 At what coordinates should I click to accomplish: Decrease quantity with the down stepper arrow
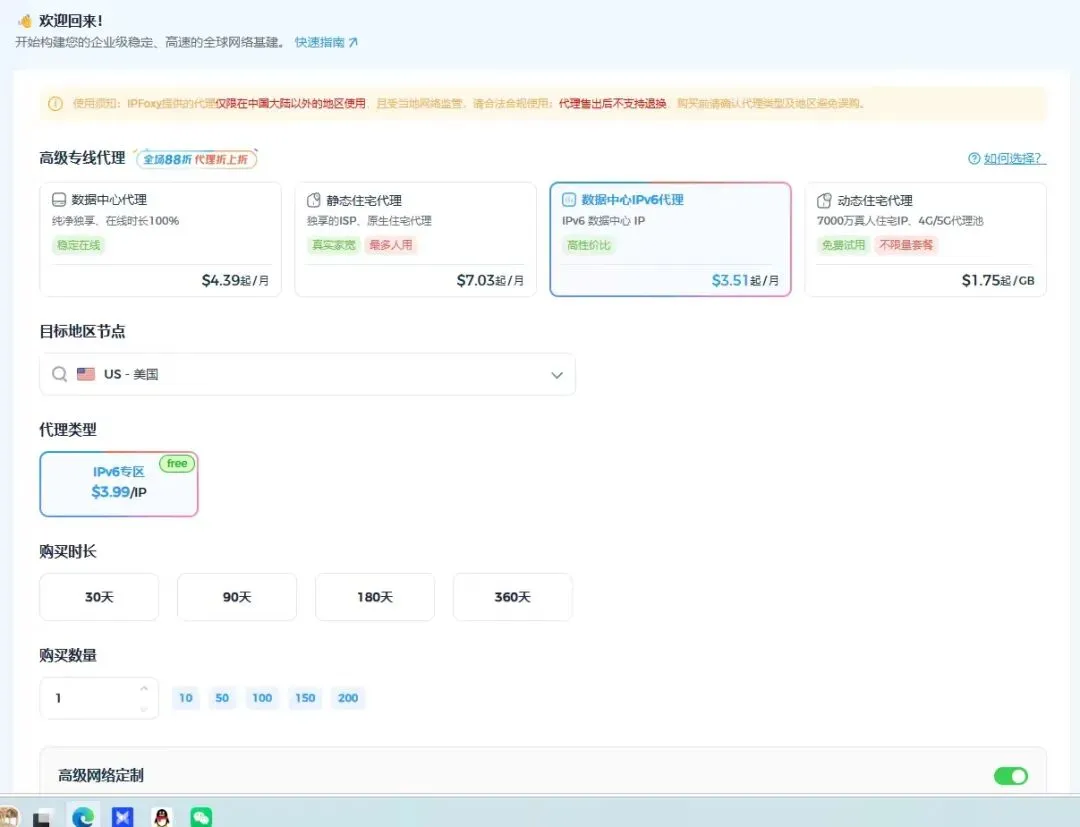tap(144, 709)
